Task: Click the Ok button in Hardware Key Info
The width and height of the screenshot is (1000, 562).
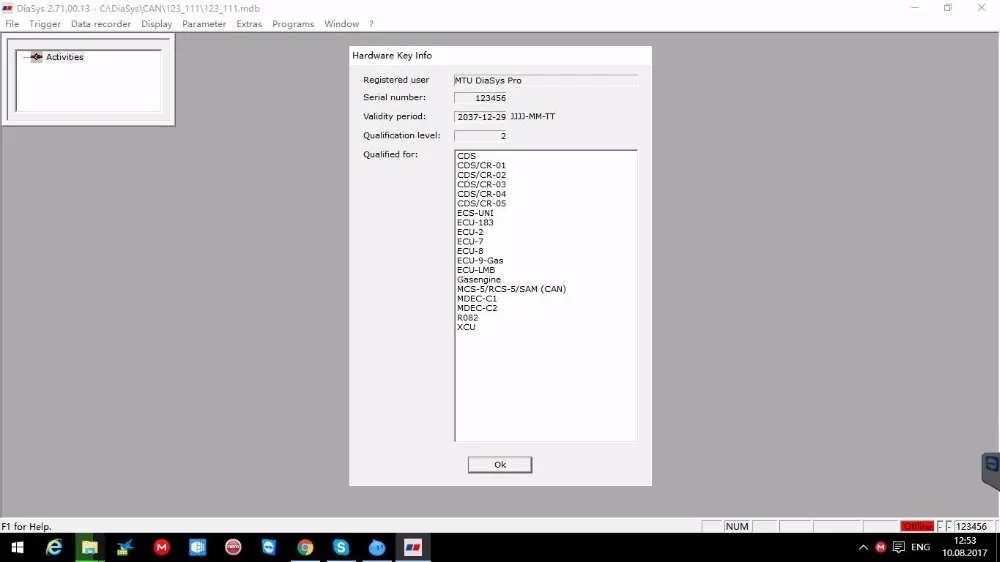Action: tap(499, 464)
